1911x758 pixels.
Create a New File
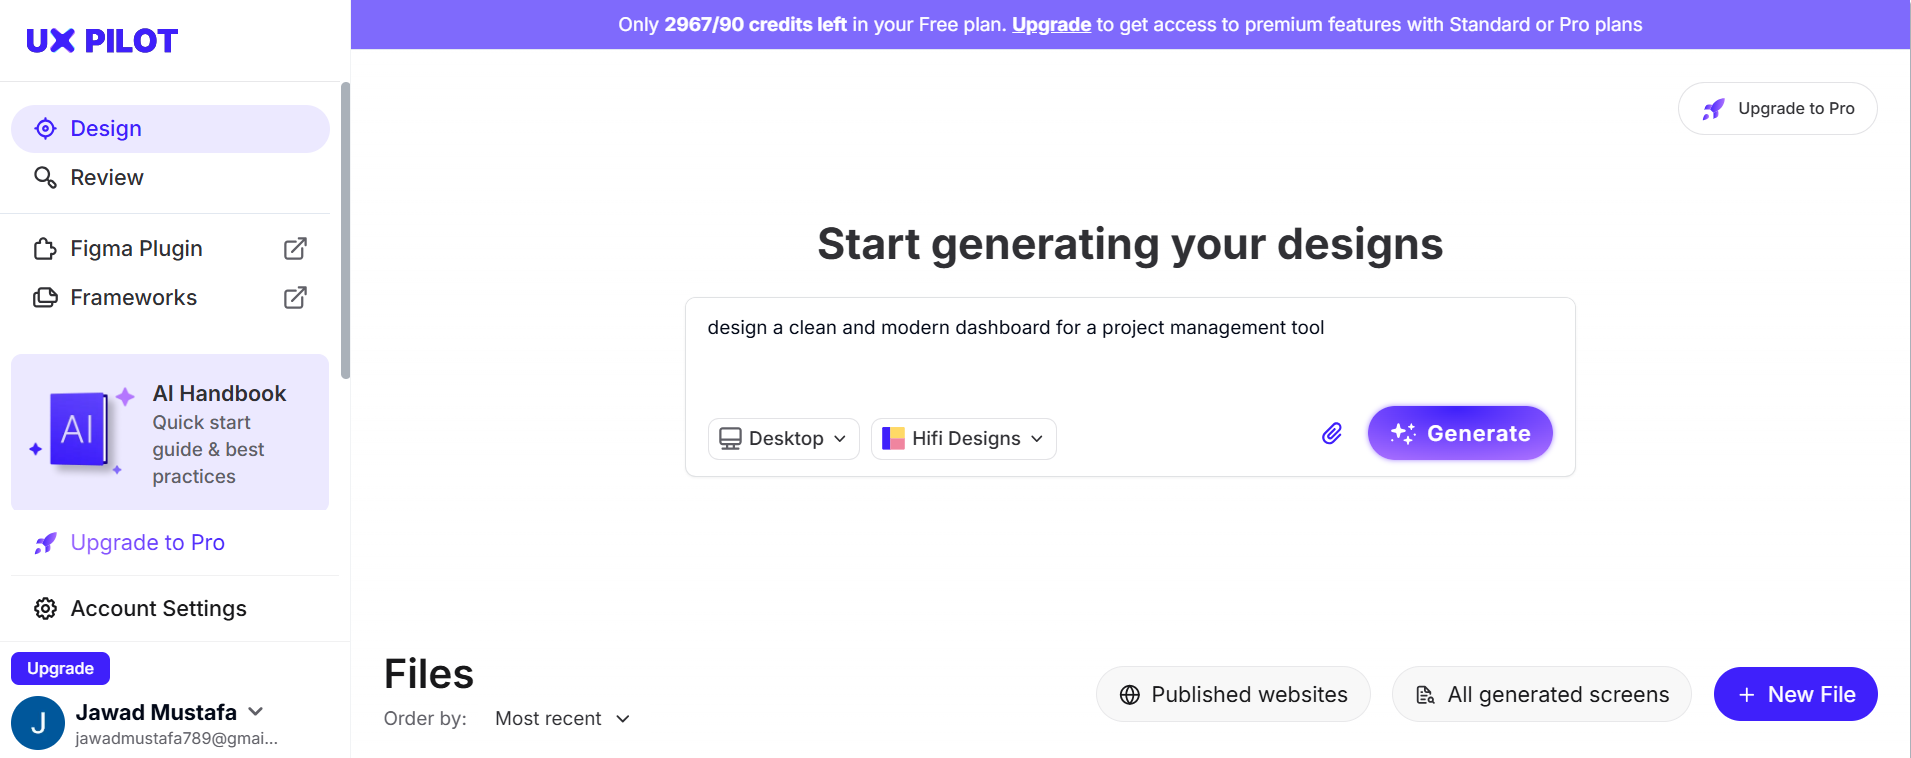click(x=1795, y=695)
